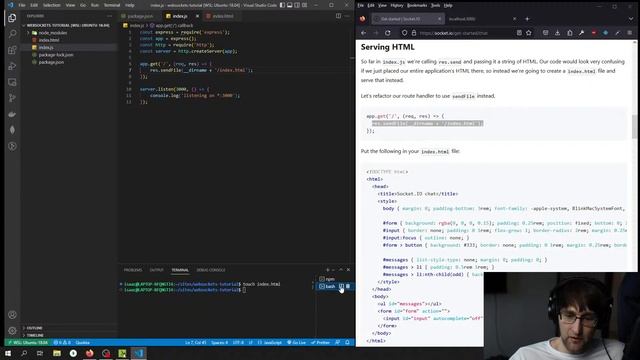Switch to Firefox from the taskbar
Image resolution: width=640 pixels, height=360 pixels.
89,353
